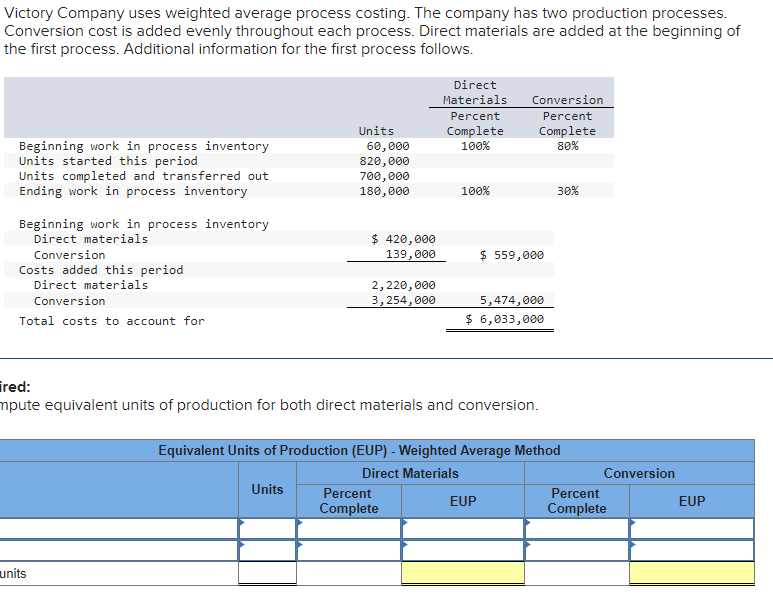Screen dimensions: 773x604
Task: Click the 100% value in the beginning inventory row
Action: [x=475, y=146]
